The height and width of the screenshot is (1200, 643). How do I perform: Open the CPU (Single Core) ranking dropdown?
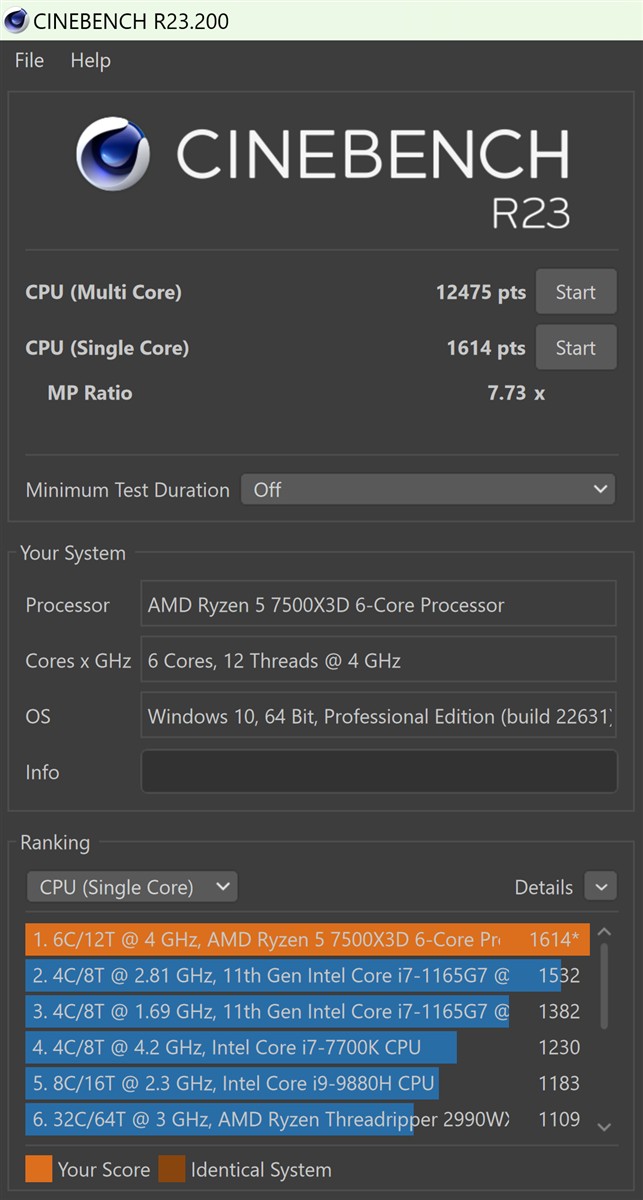click(x=132, y=887)
